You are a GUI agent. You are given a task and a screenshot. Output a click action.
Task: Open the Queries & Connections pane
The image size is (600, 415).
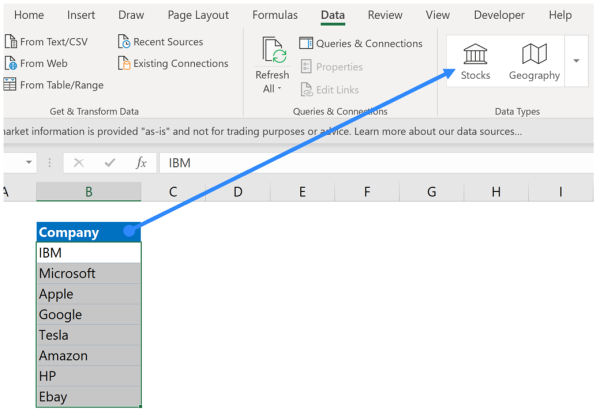[361, 44]
